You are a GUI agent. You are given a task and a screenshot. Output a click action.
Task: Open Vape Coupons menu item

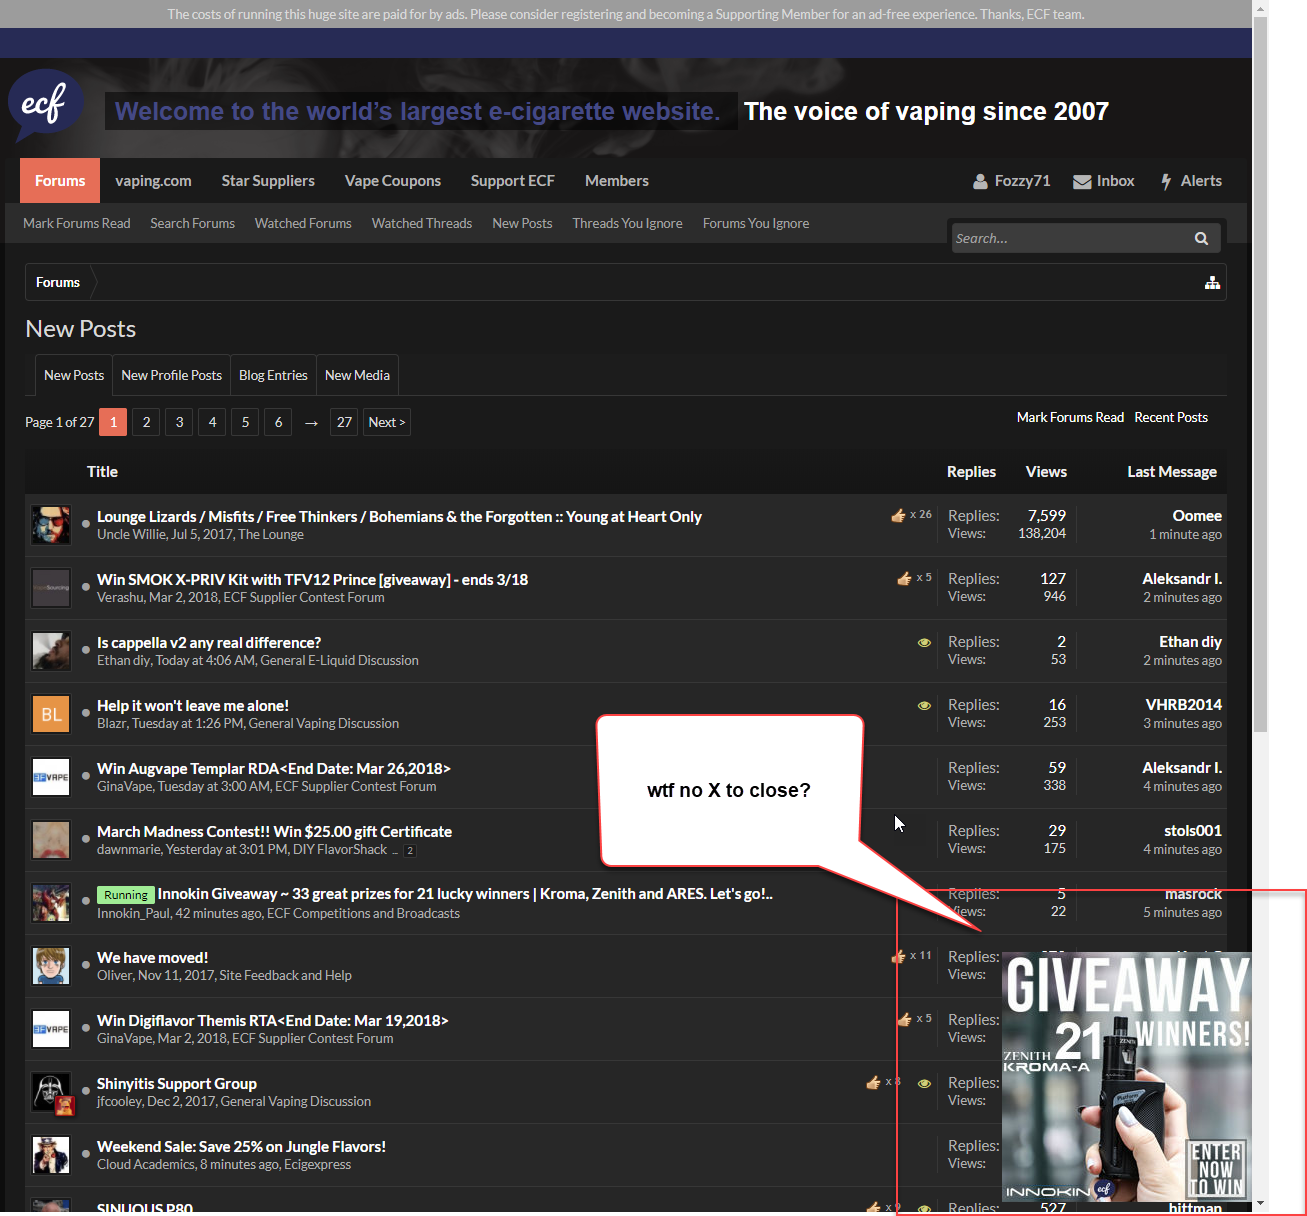[393, 181]
